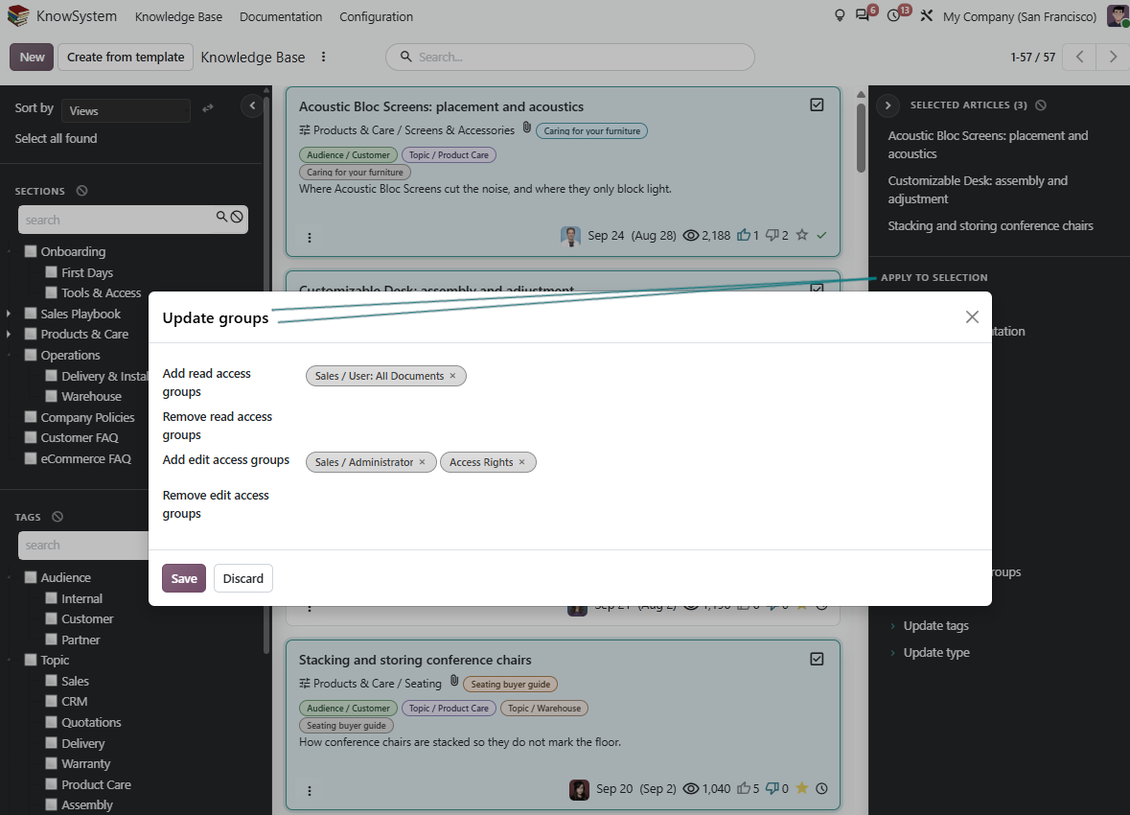The image size is (1130, 815).
Task: Deselect the Acoustic Bloc Screens article checkbox
Action: [817, 105]
